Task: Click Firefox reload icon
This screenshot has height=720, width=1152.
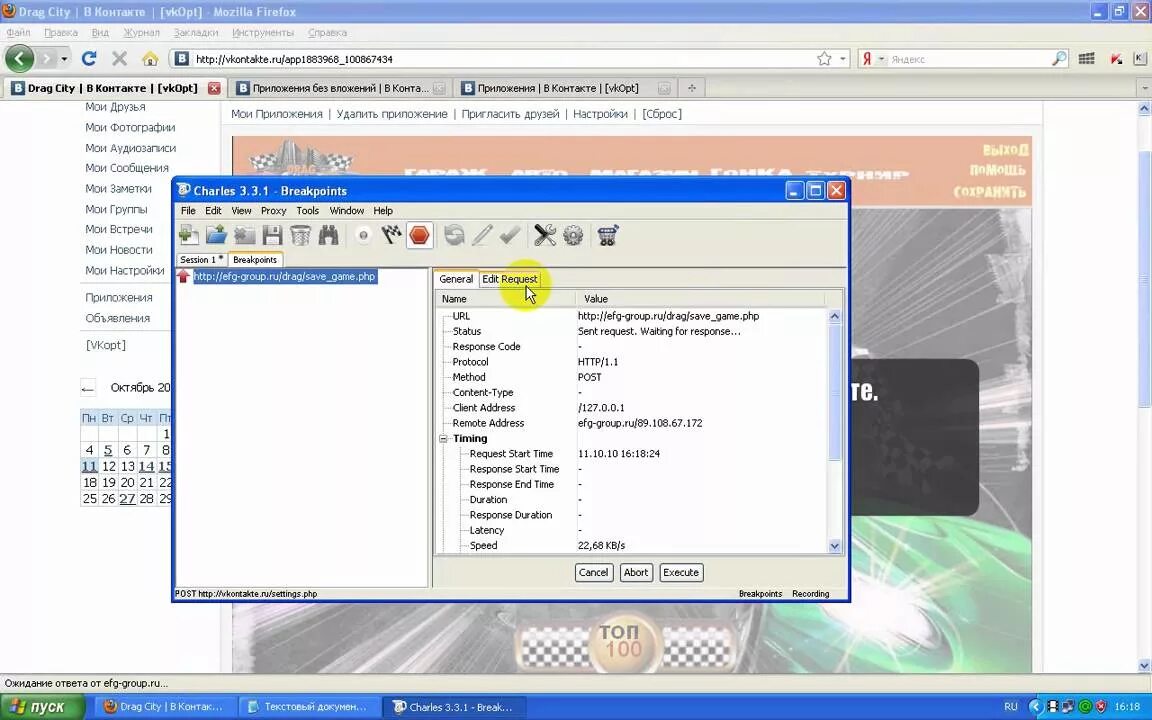Action: [x=89, y=59]
